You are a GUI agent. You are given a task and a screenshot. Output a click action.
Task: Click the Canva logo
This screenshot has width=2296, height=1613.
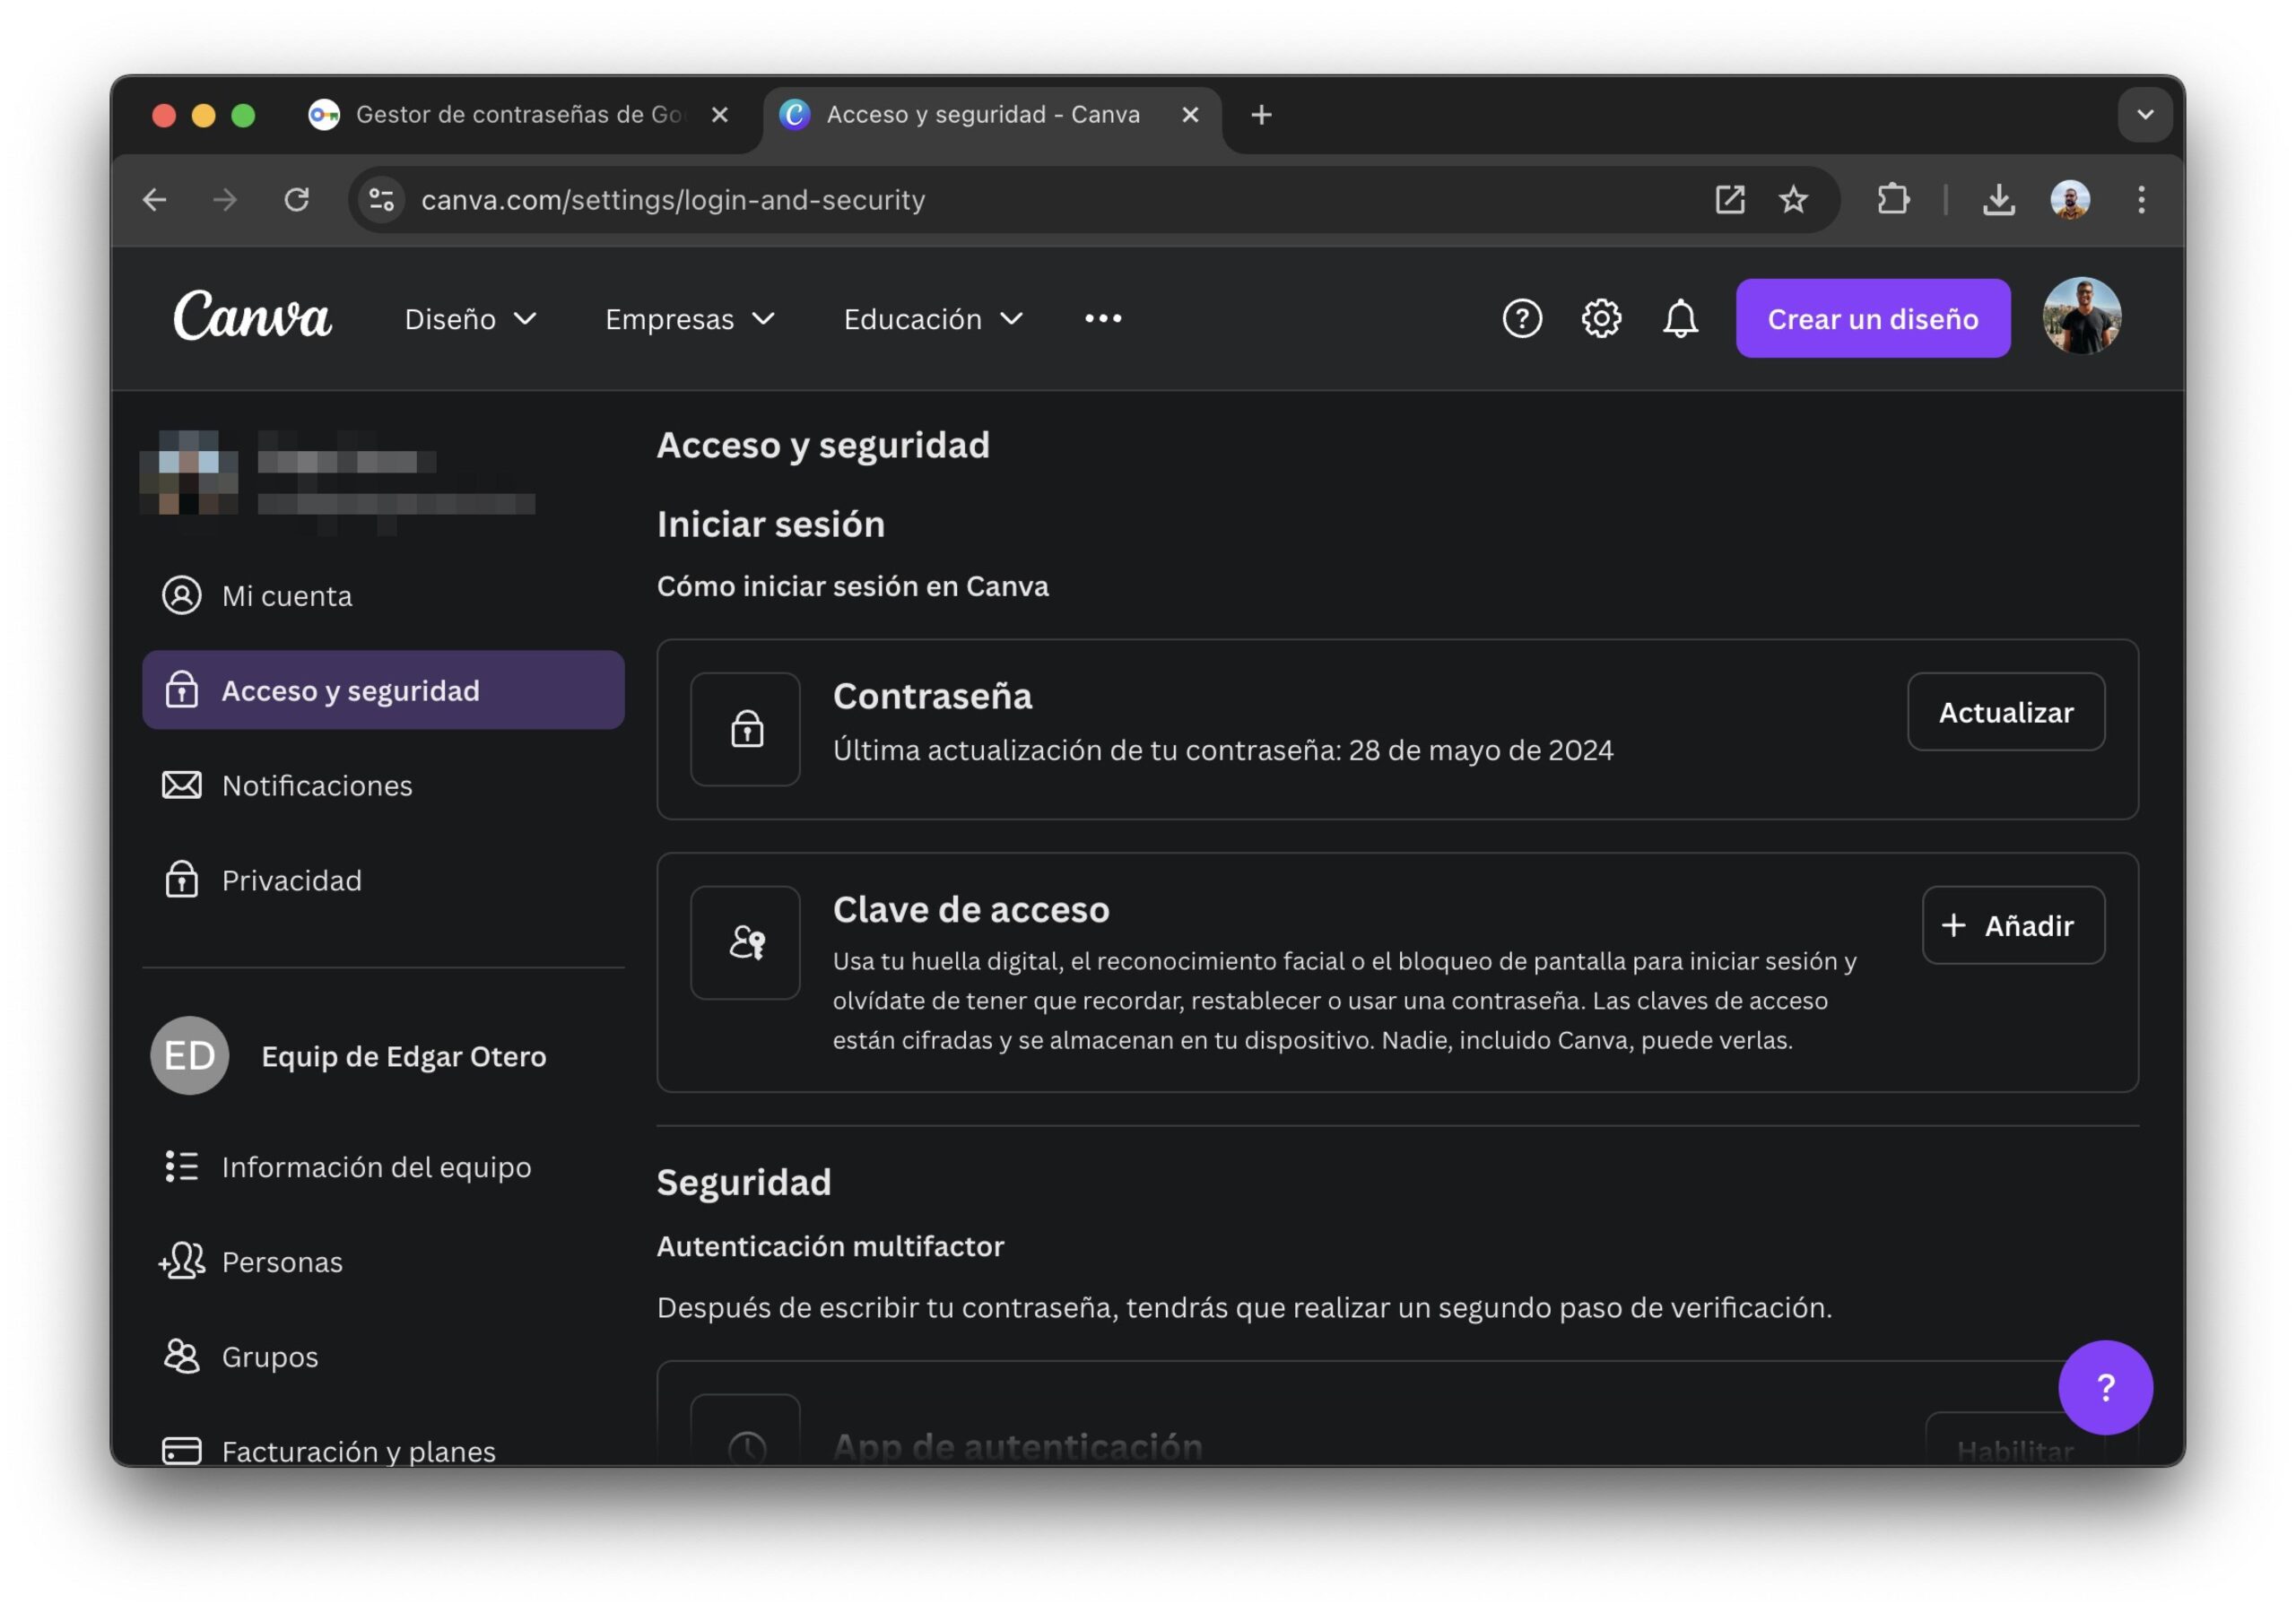click(252, 317)
